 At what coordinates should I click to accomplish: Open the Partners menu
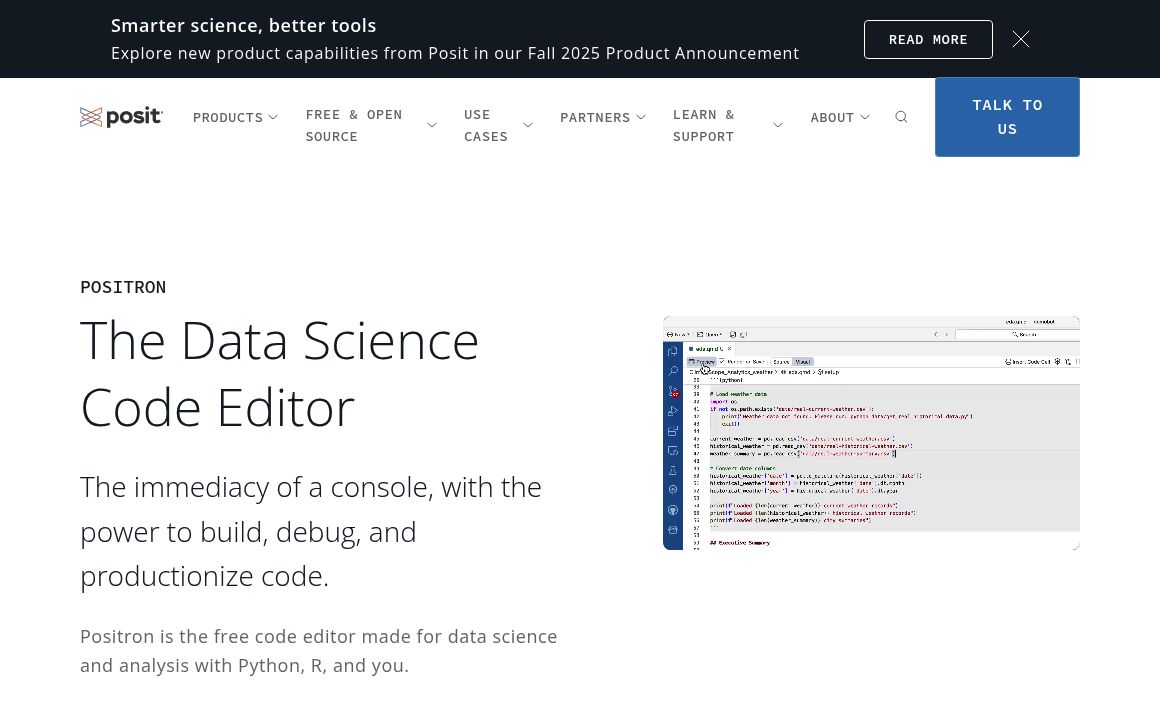[602, 118]
